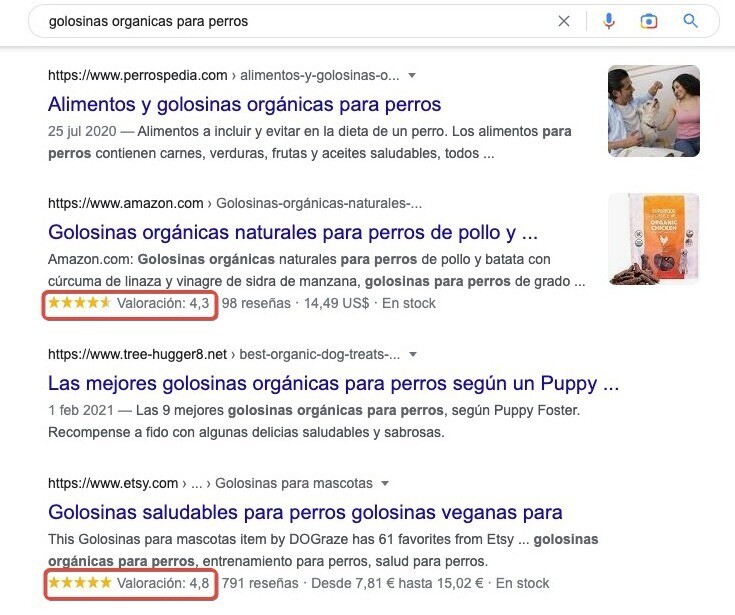The height and width of the screenshot is (615, 735).
Task: Click the https://www.amazon.com URL breadcrumb
Action: (x=126, y=203)
